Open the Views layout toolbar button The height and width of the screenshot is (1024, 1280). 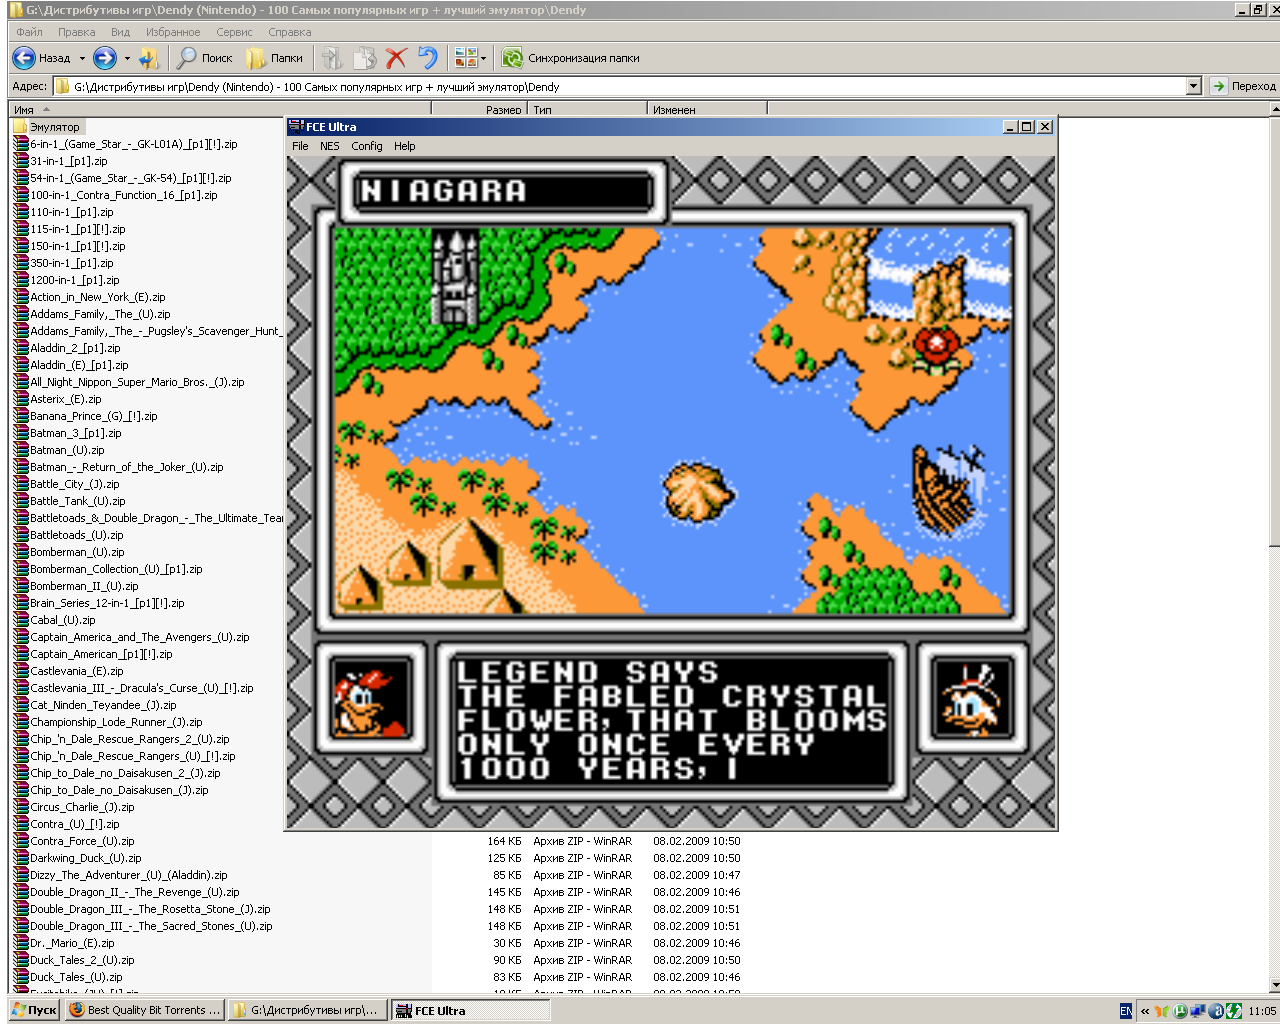coord(465,58)
